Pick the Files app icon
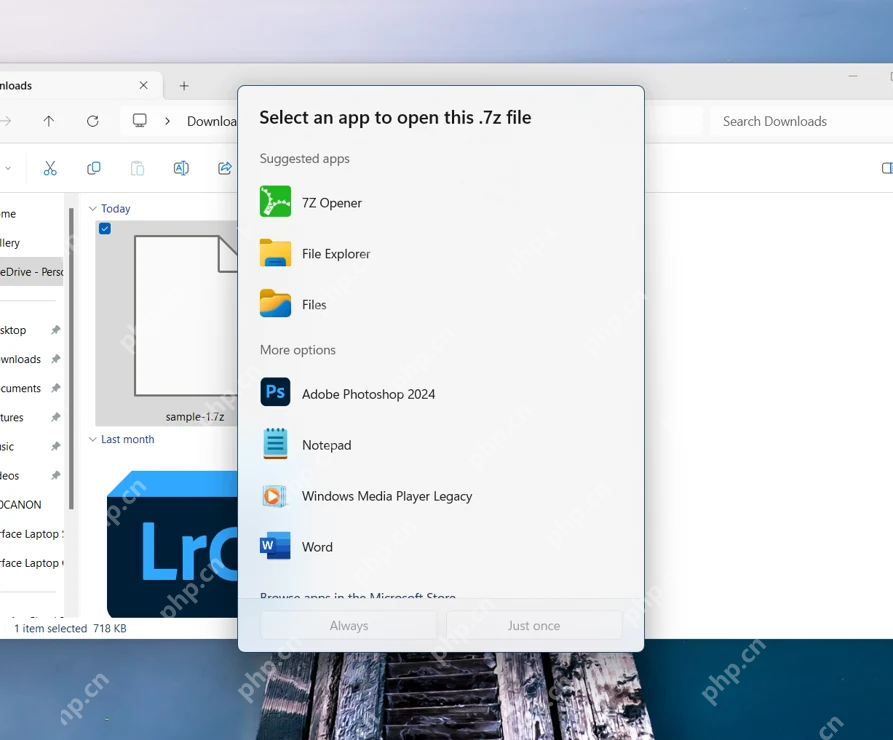 pyautogui.click(x=275, y=303)
